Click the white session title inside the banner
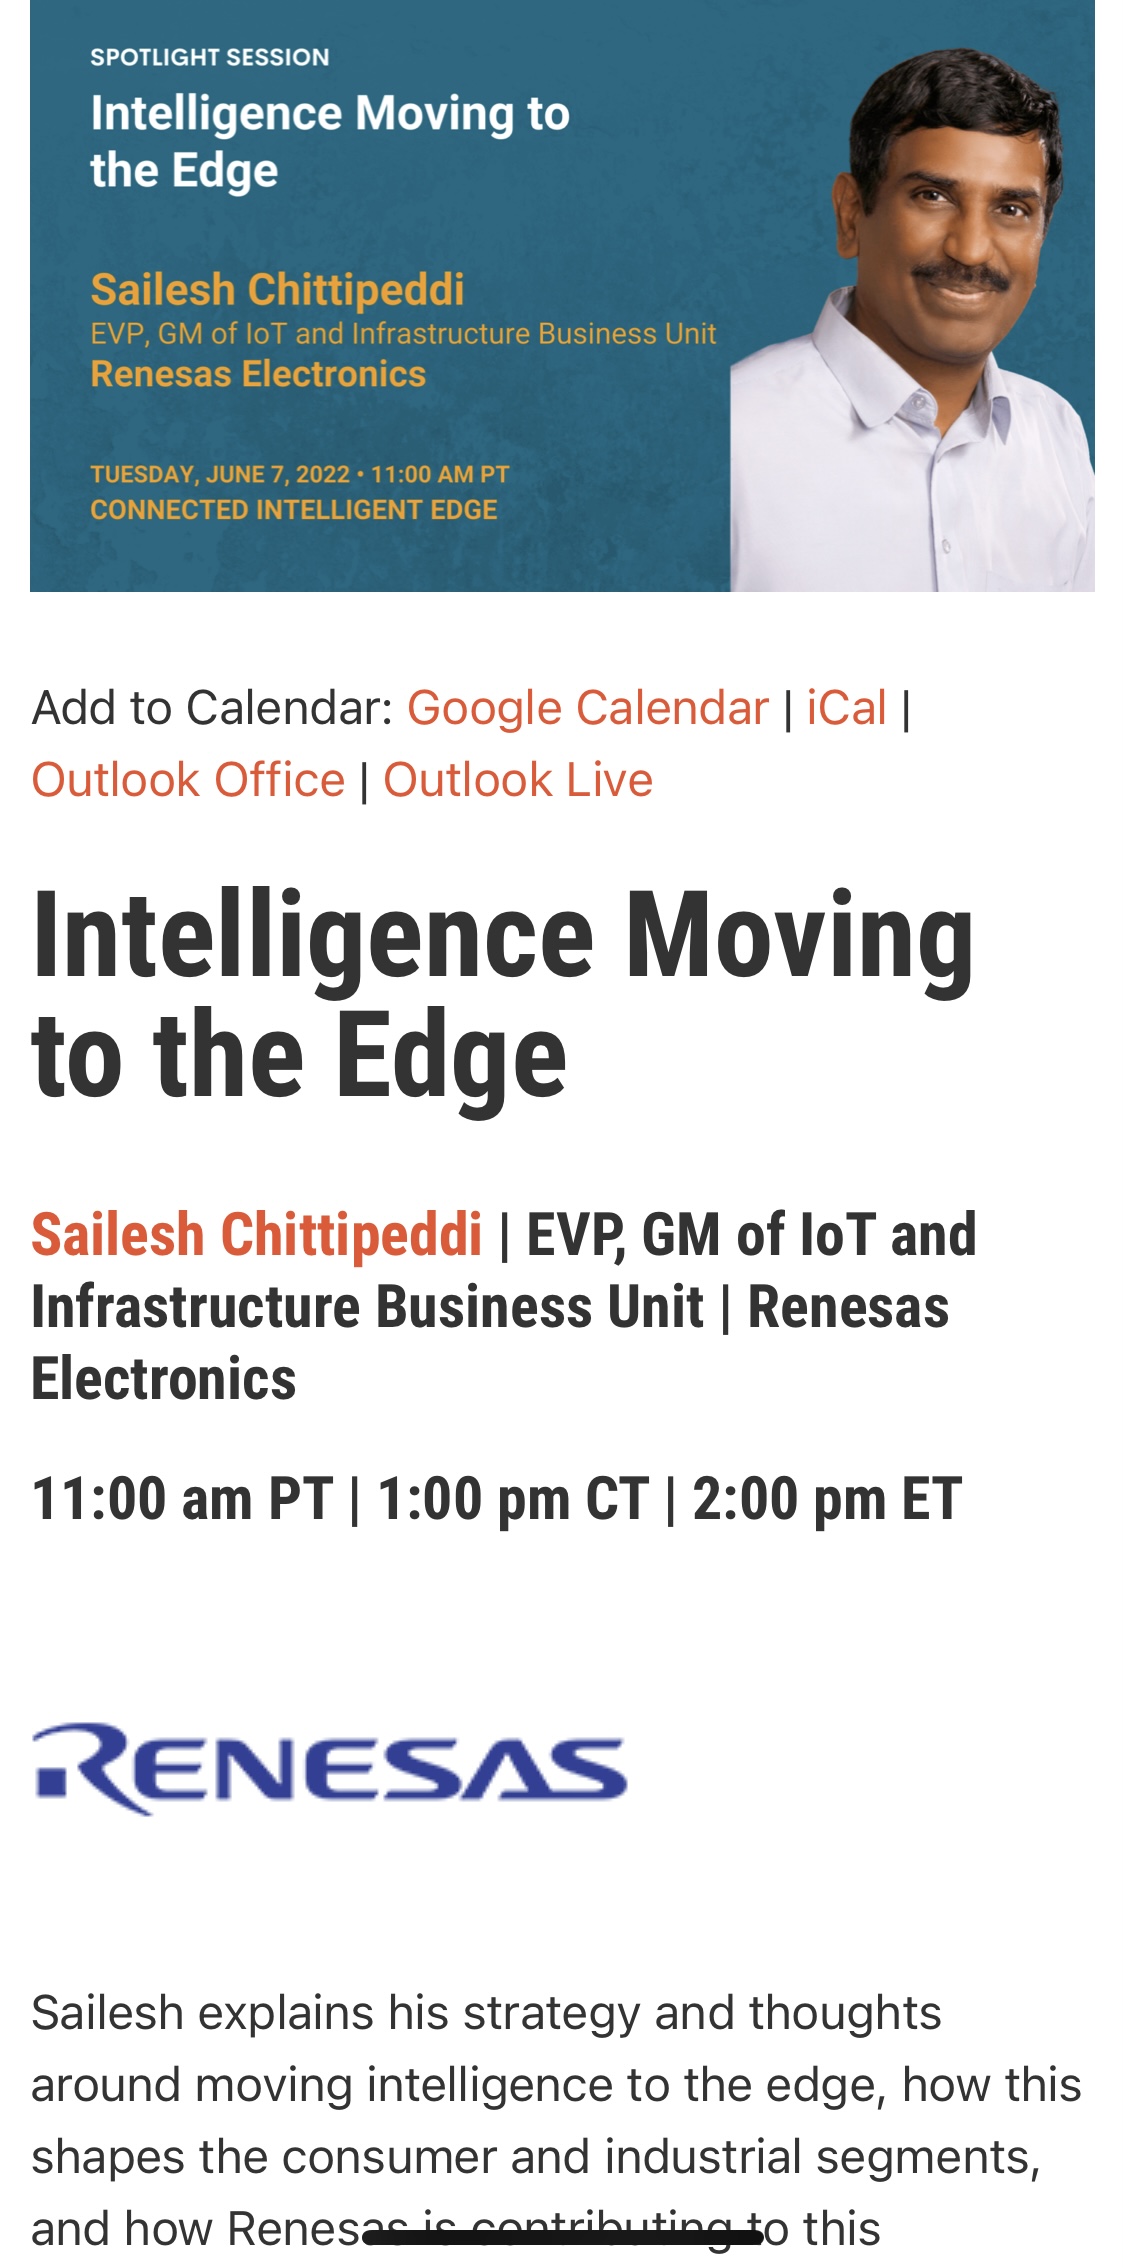Screen dimensions: 1125x2268 pos(330,141)
